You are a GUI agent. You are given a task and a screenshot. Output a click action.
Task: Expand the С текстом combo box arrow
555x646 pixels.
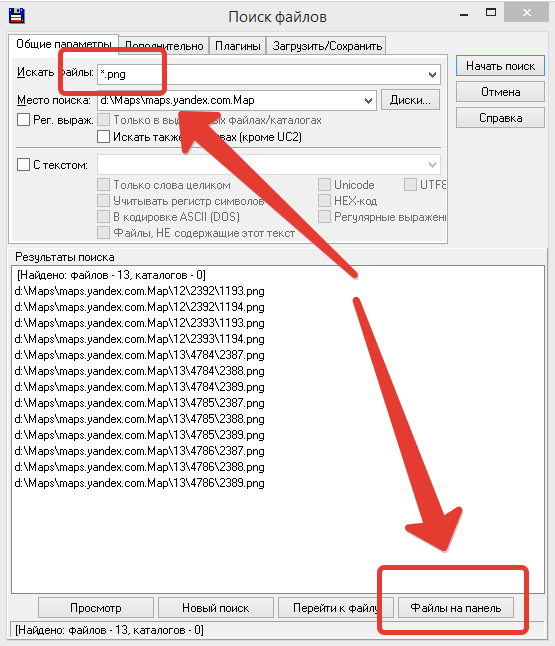click(x=432, y=165)
